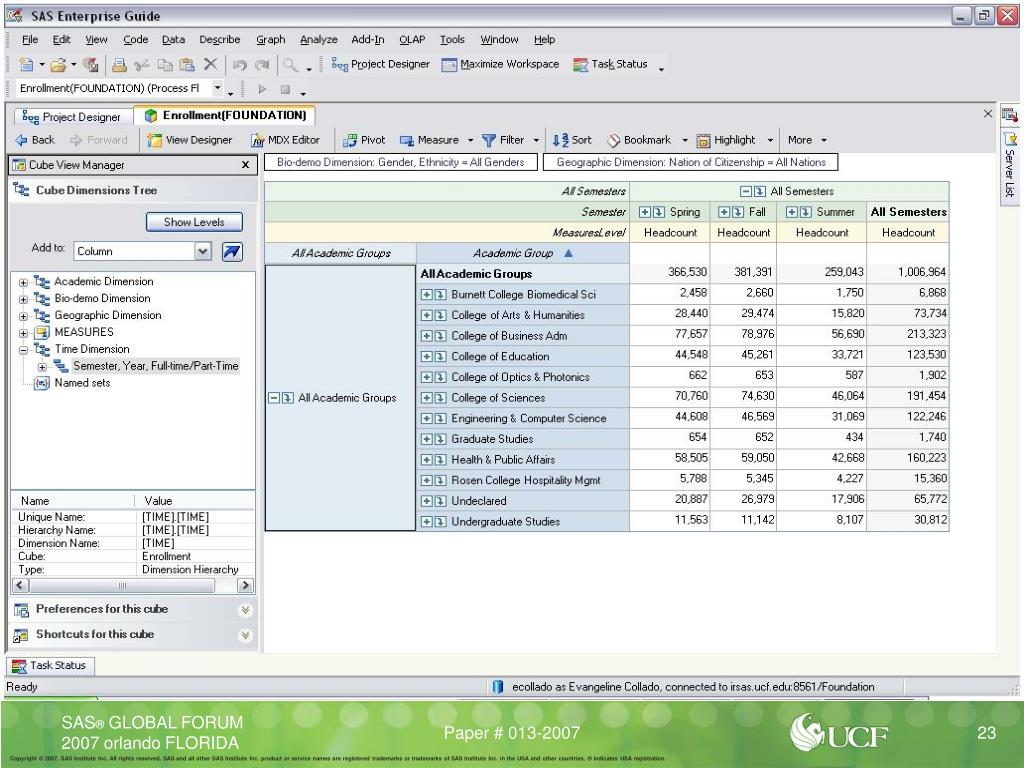This screenshot has width=1024, height=768.
Task: Click the Delete X toolbar icon
Action: click(210, 64)
